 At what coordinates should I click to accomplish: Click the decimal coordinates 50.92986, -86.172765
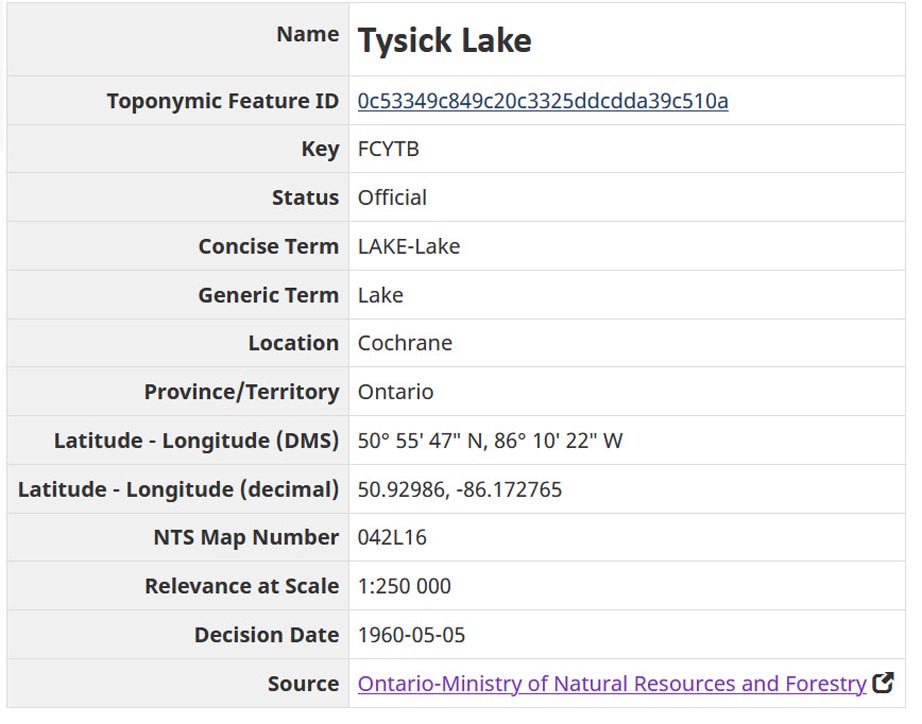[460, 490]
